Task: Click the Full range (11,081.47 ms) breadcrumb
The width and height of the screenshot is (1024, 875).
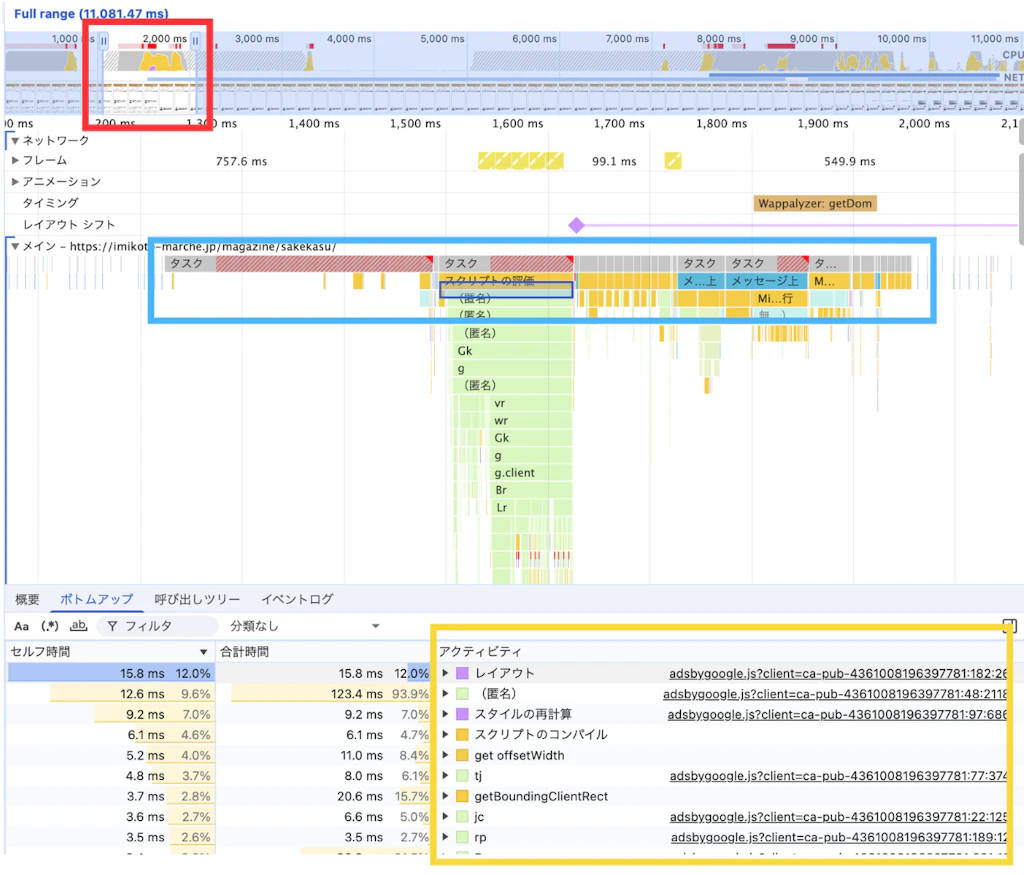Action: click(91, 13)
